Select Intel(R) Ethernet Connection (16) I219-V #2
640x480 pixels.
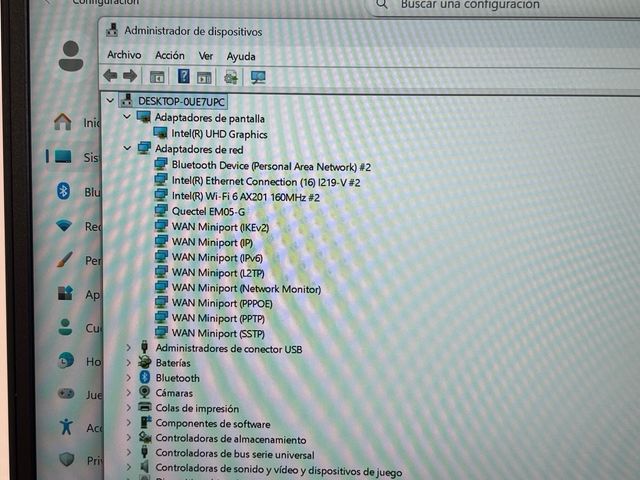tap(266, 182)
